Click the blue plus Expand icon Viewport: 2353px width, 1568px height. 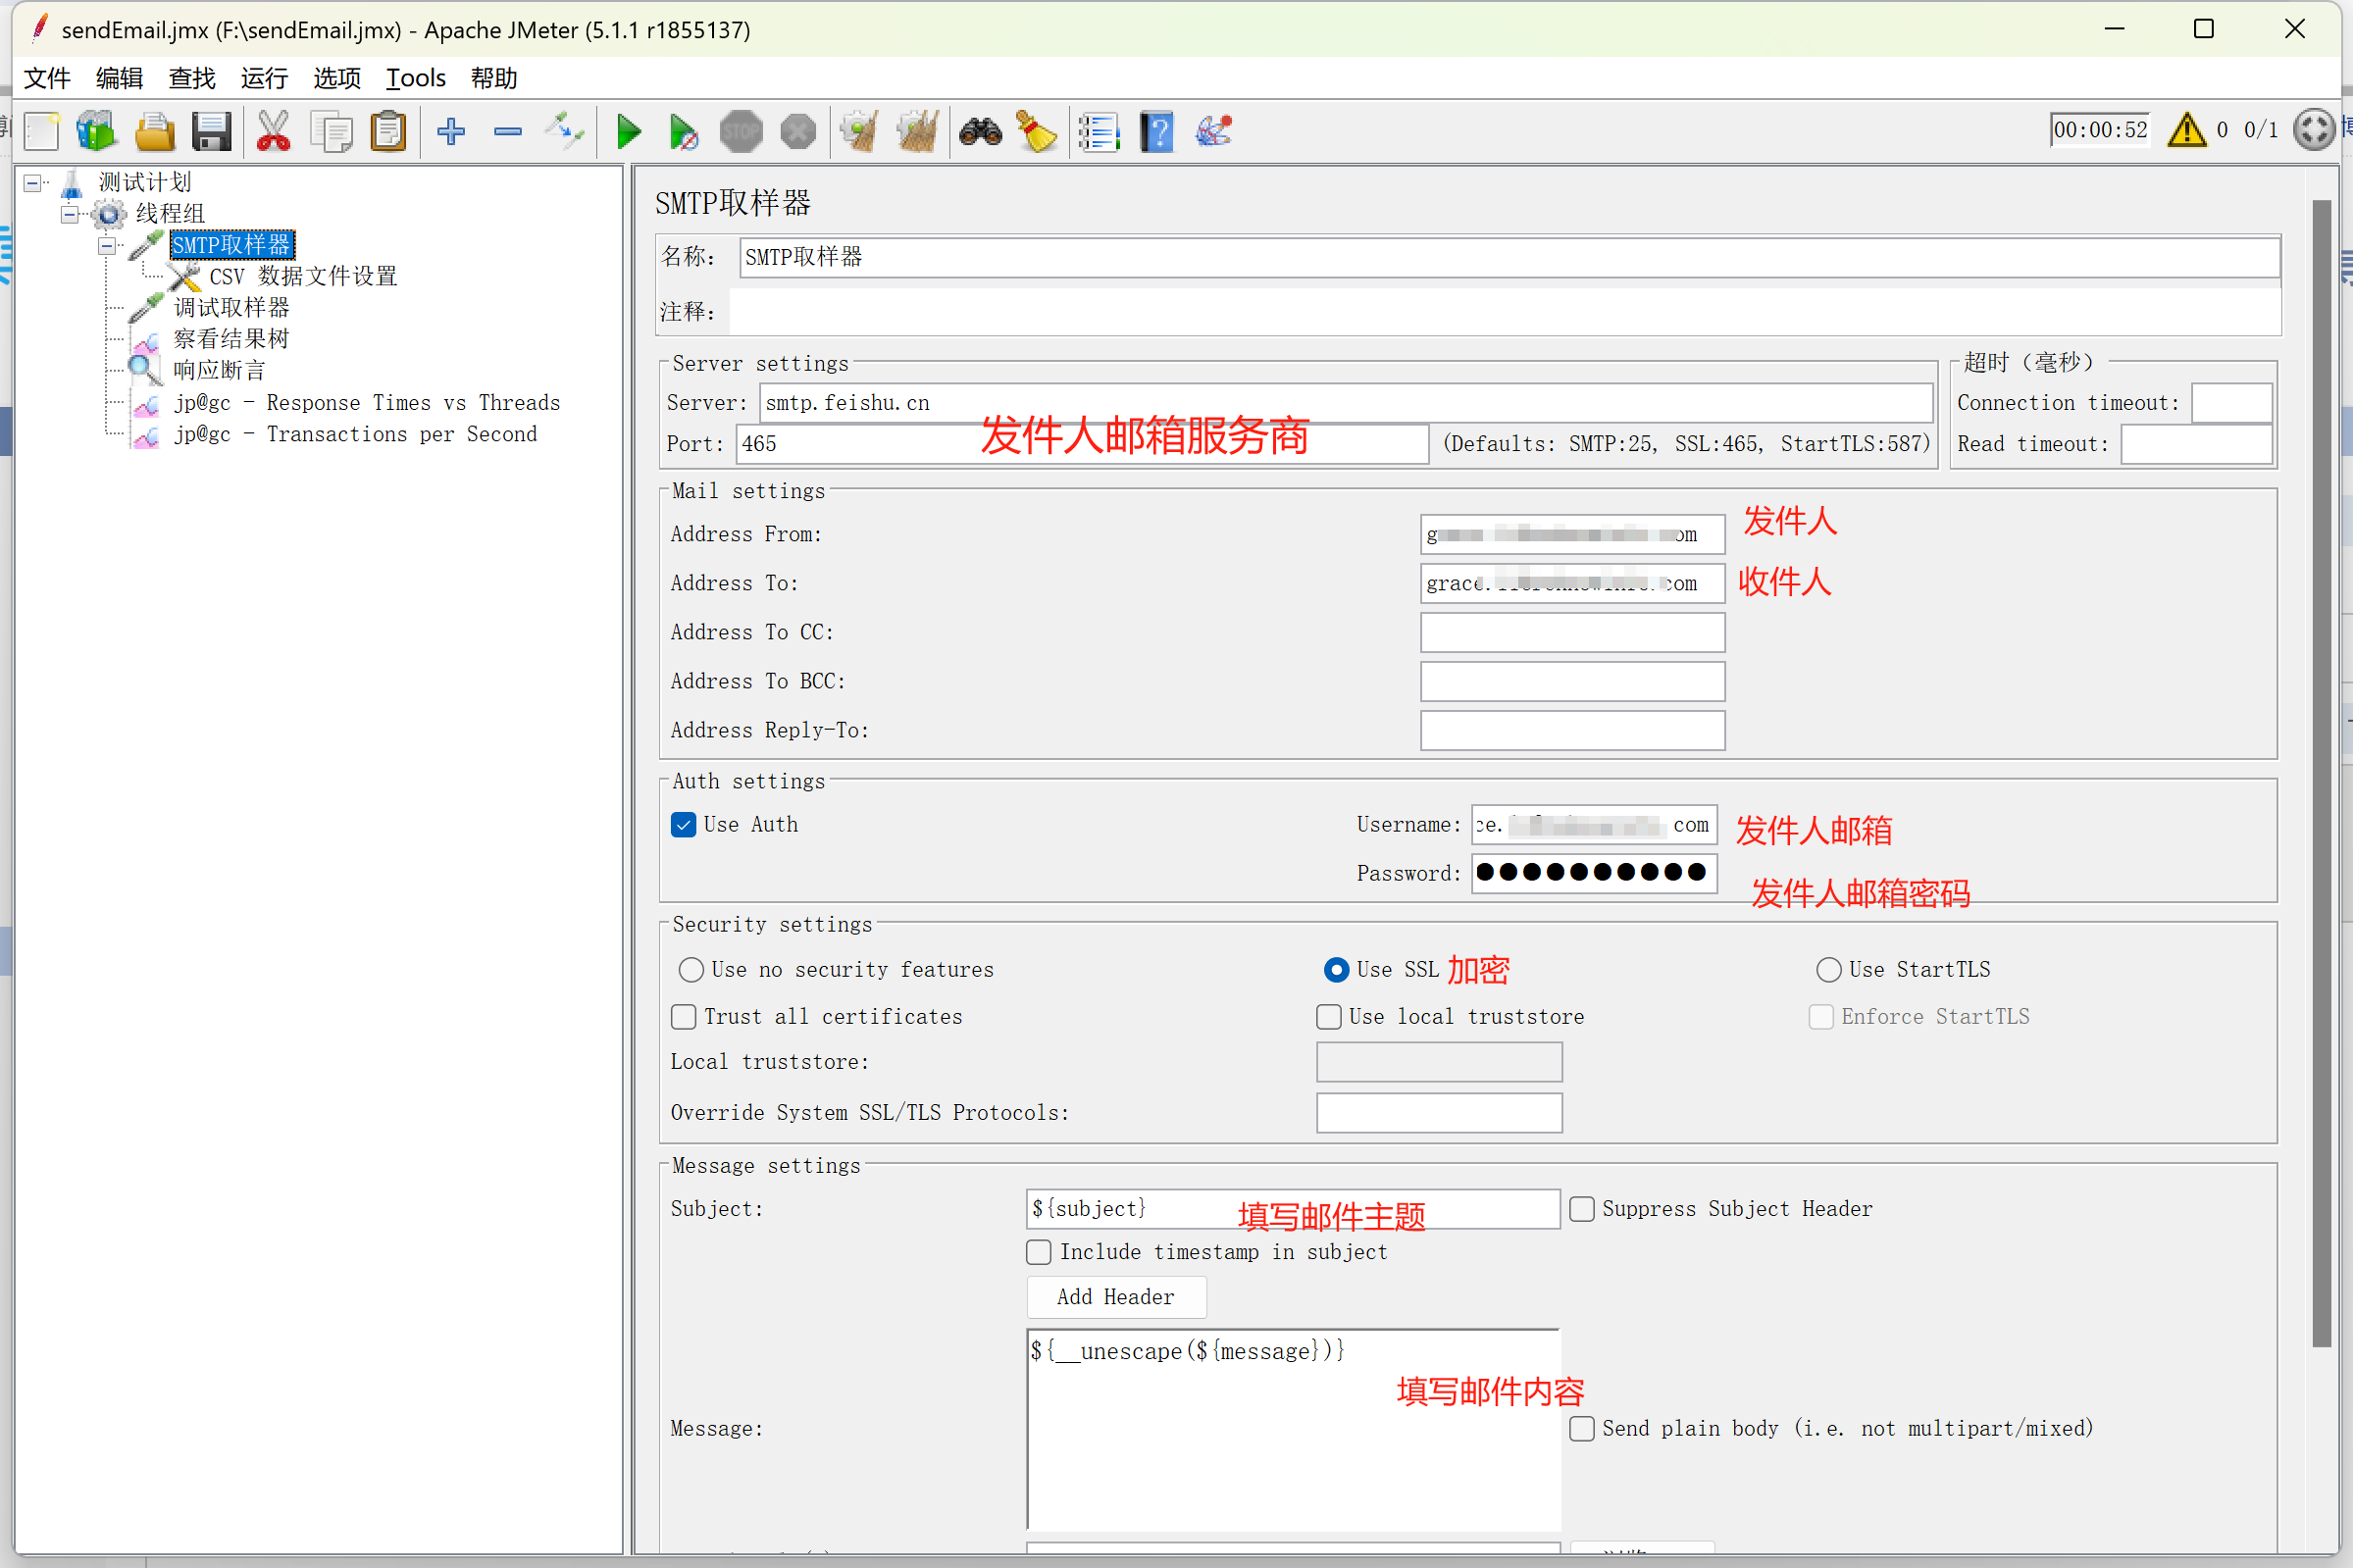click(x=451, y=131)
